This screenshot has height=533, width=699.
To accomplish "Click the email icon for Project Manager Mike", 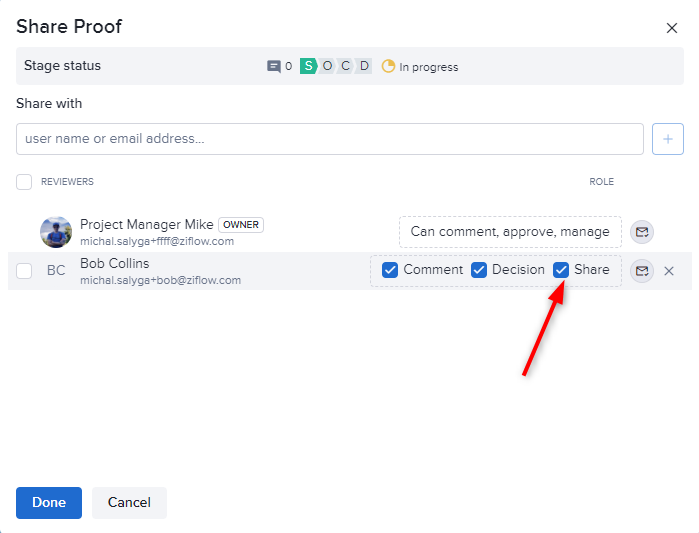I will pyautogui.click(x=642, y=232).
